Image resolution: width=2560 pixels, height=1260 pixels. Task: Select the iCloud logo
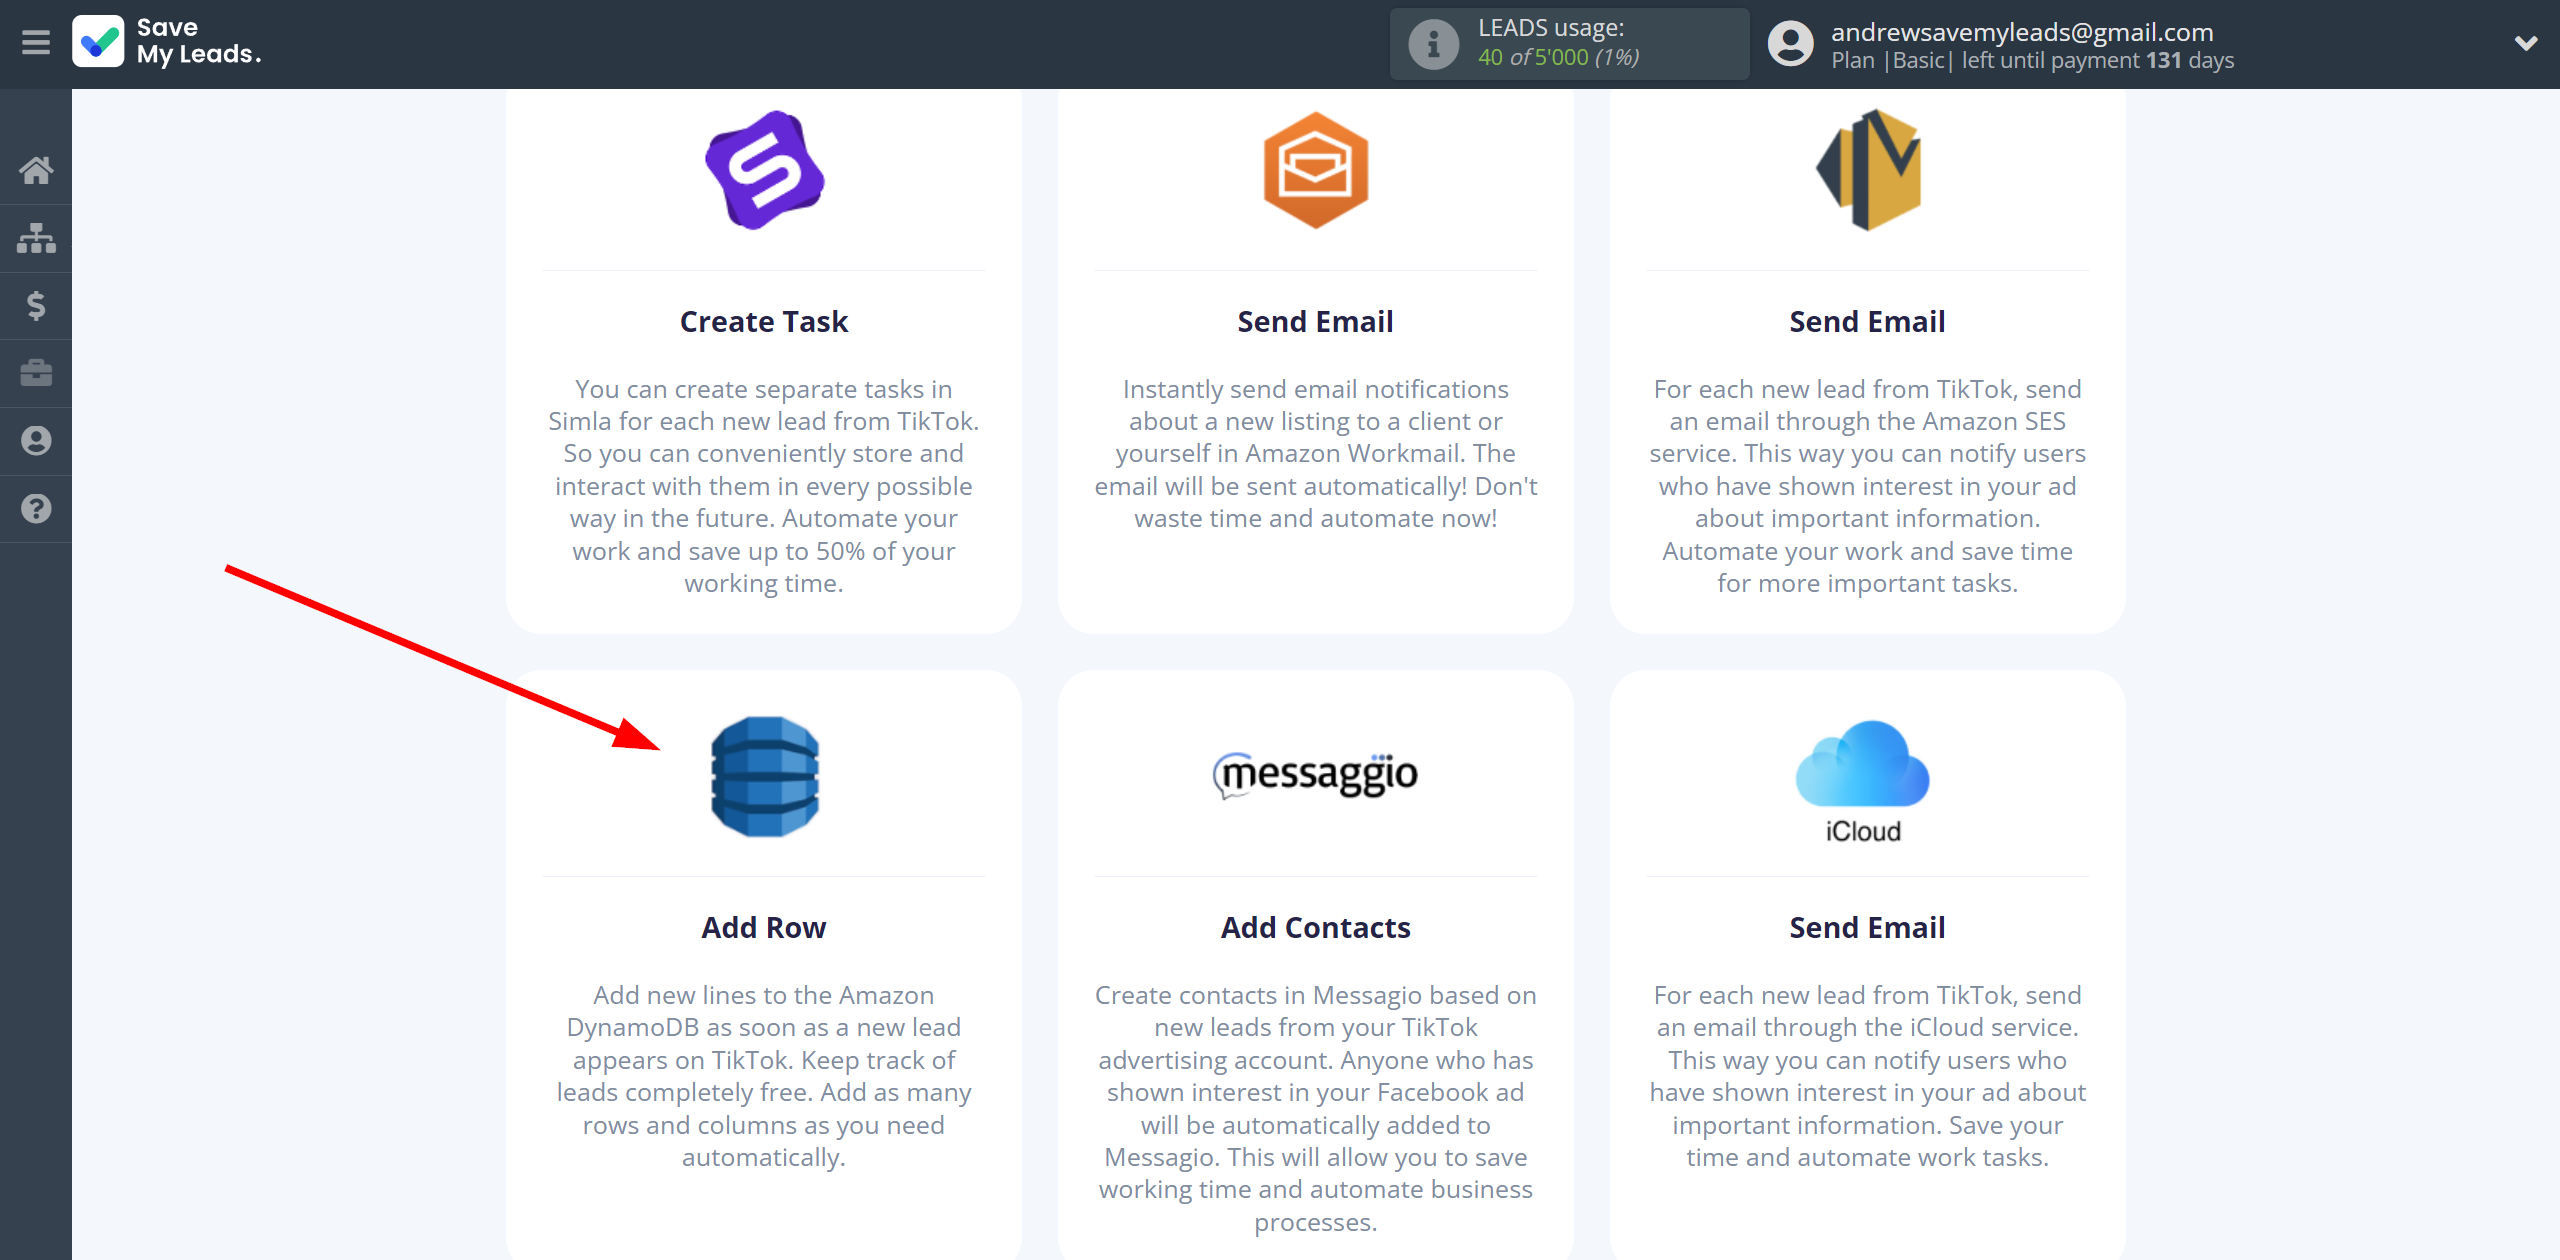[1862, 782]
